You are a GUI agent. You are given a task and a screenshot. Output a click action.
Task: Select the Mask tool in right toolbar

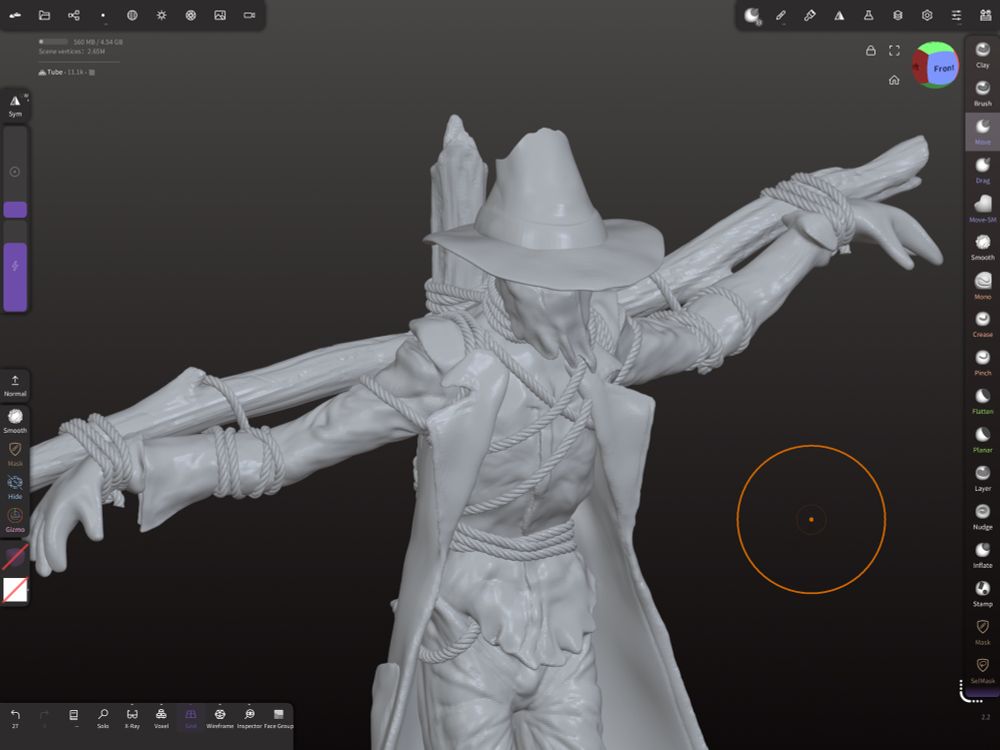coord(982,632)
